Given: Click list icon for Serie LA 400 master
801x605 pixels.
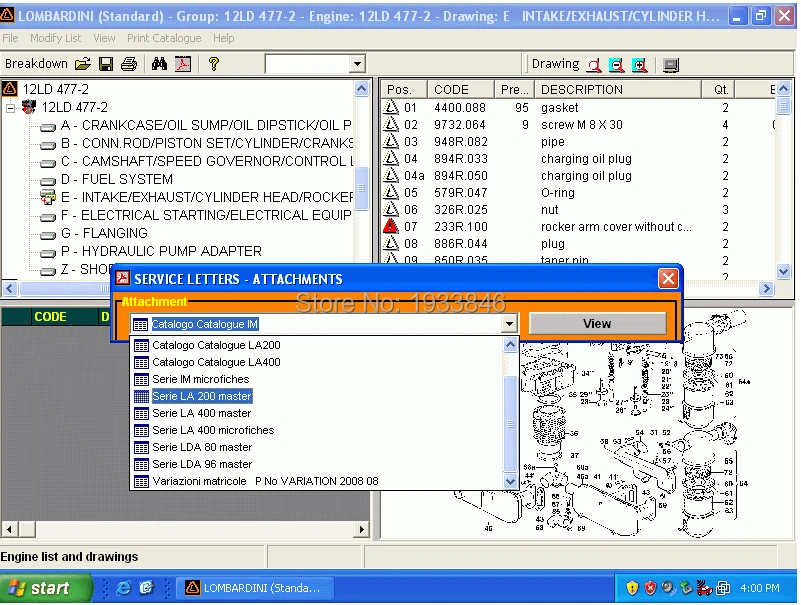Looking at the screenshot, I should [141, 413].
